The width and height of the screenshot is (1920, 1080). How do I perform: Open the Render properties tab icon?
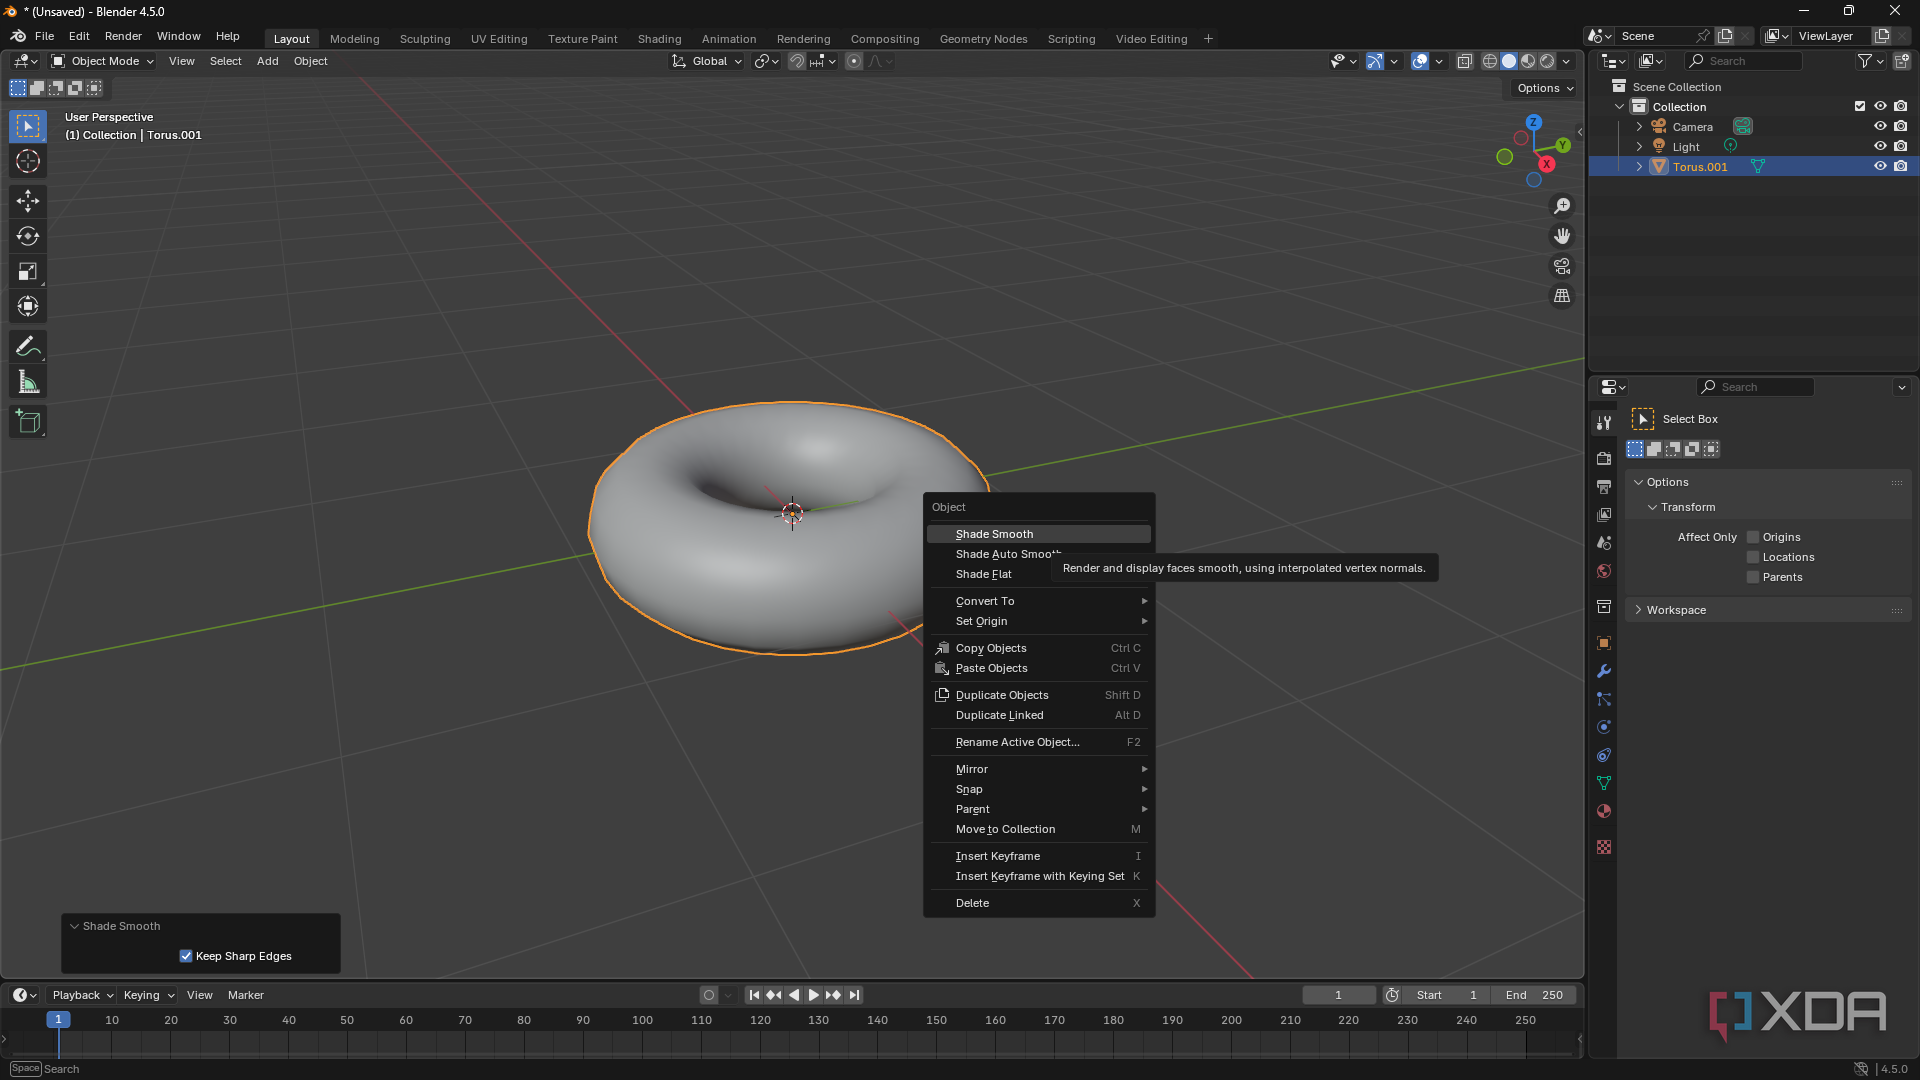1604,458
